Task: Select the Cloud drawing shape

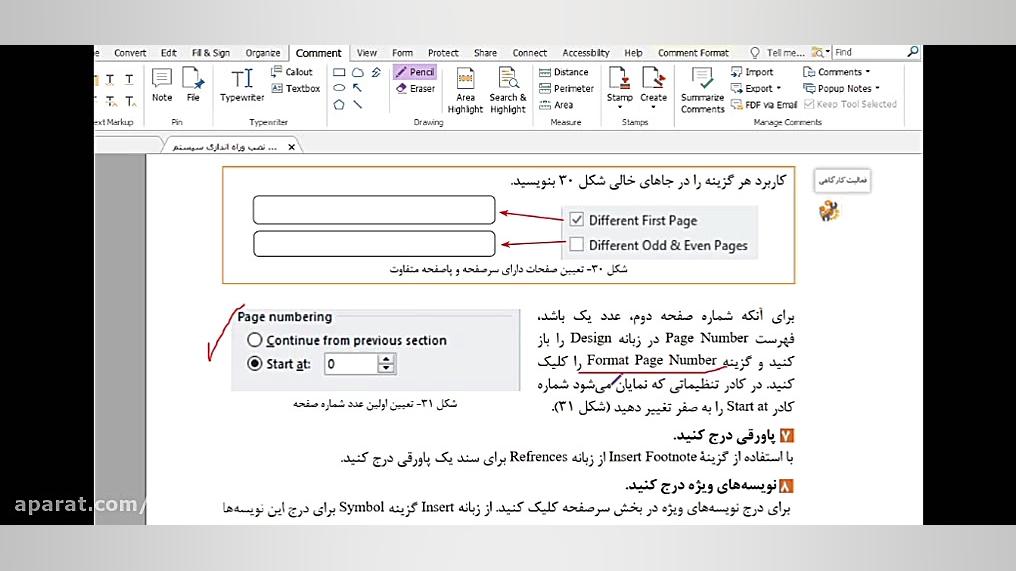Action: coord(358,73)
